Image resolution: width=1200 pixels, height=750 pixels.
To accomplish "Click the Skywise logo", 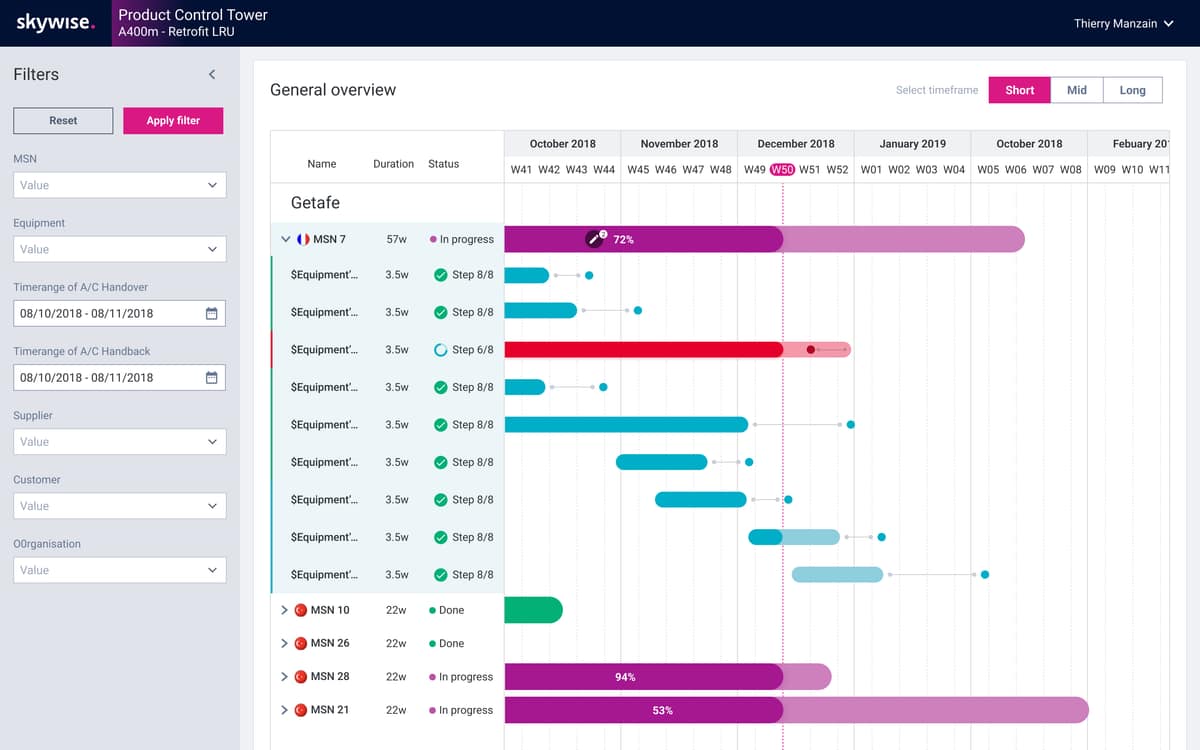I will (56, 23).
